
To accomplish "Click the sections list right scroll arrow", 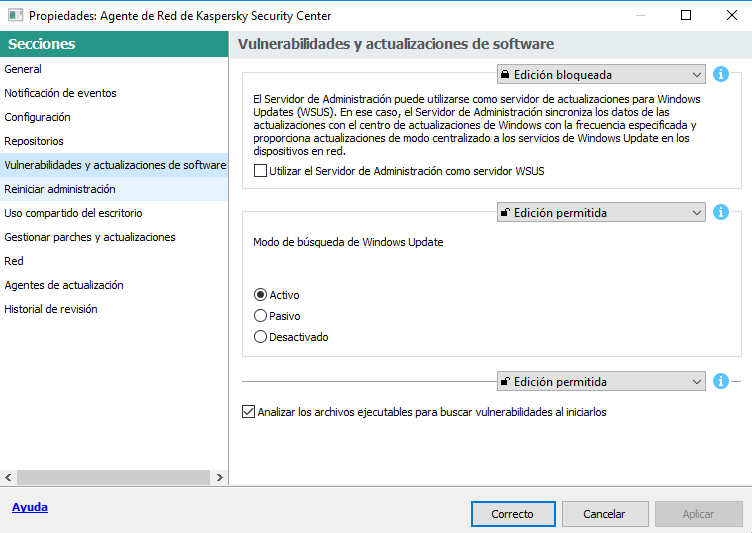I will coord(220,477).
